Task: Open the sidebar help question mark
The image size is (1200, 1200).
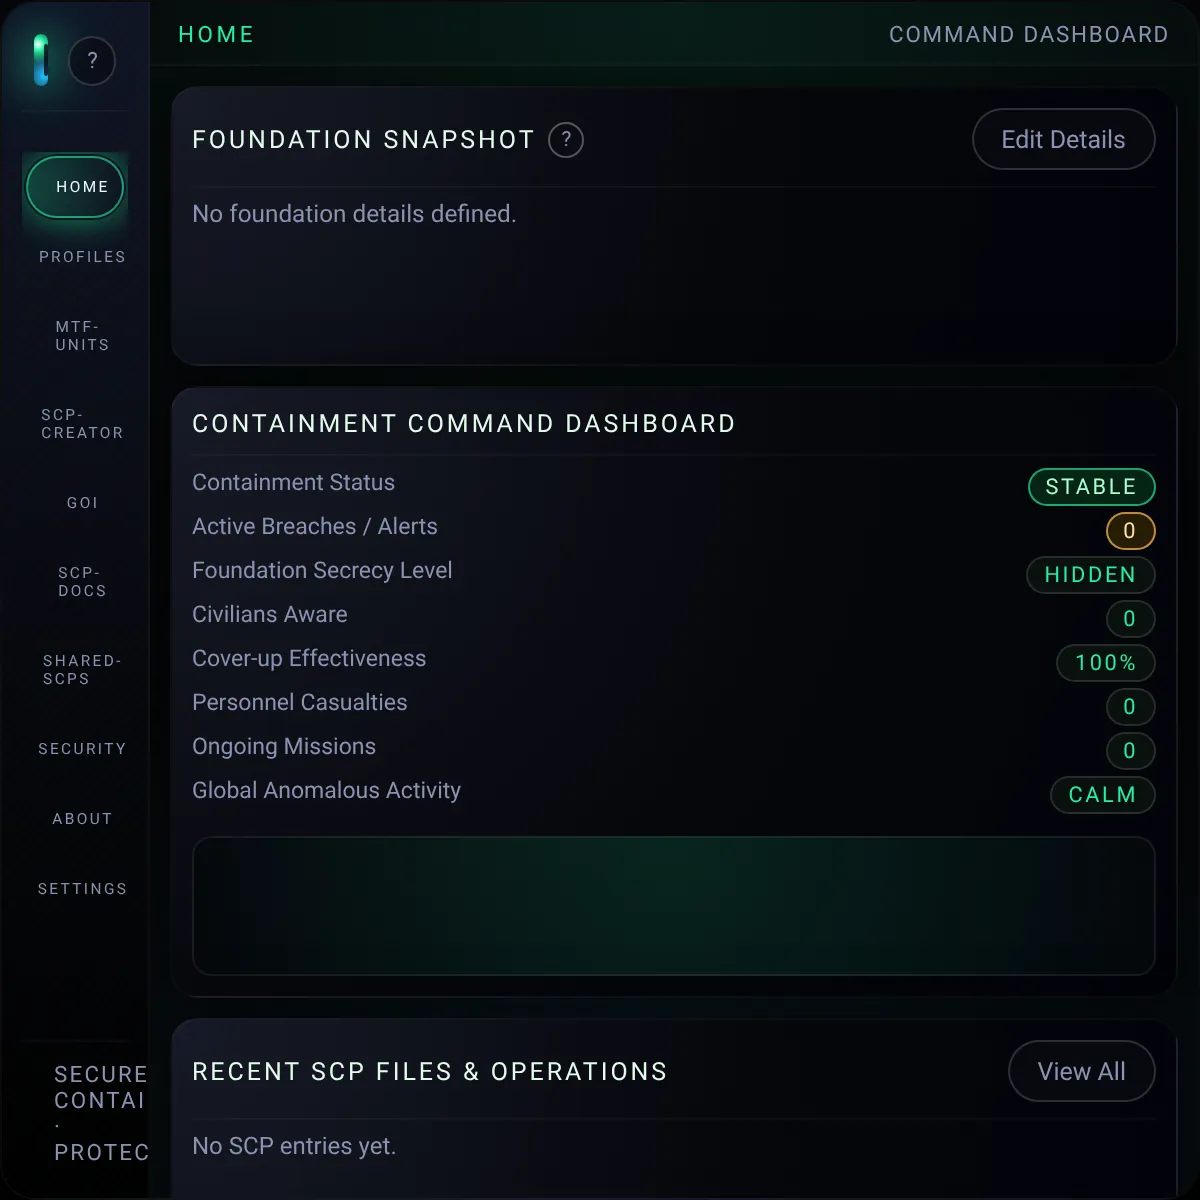Action: [92, 61]
